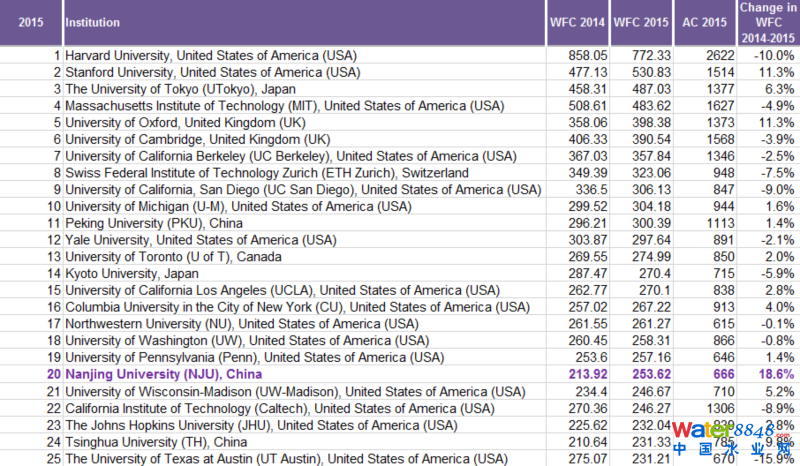Select the WFC 2014 column header
The height and width of the screenshot is (466, 800).
pyautogui.click(x=577, y=21)
